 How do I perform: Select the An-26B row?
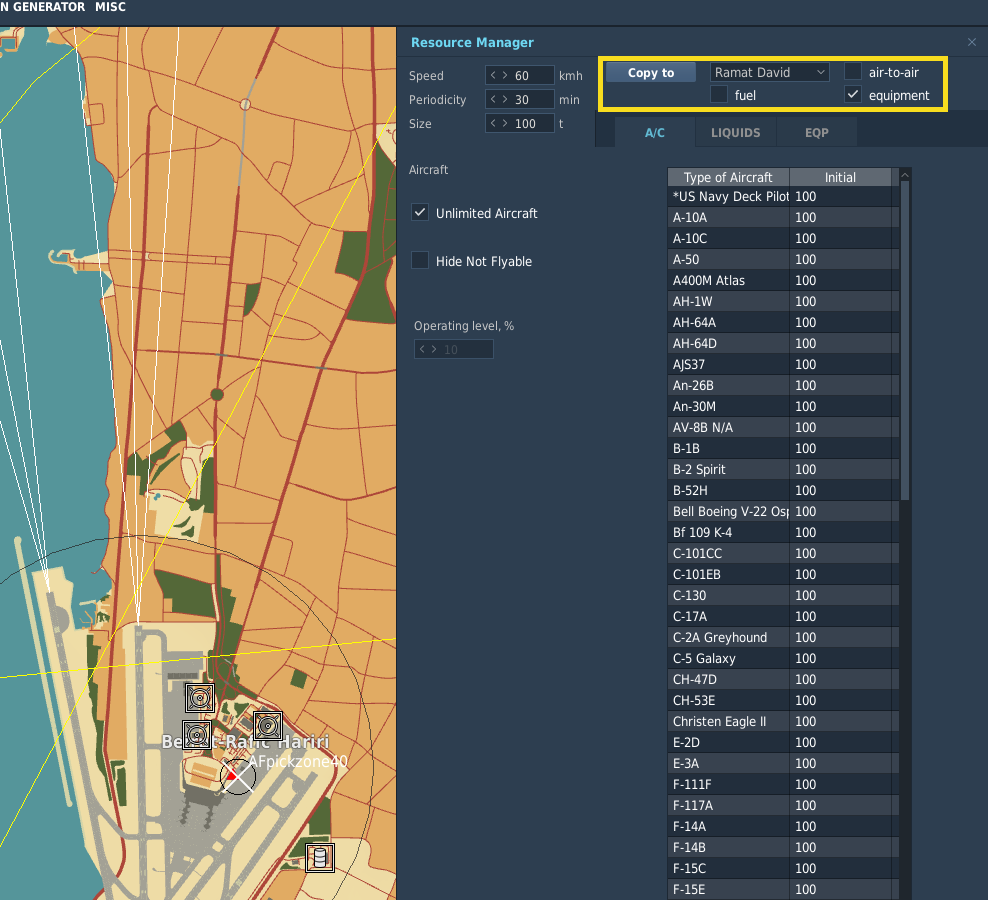pos(783,385)
